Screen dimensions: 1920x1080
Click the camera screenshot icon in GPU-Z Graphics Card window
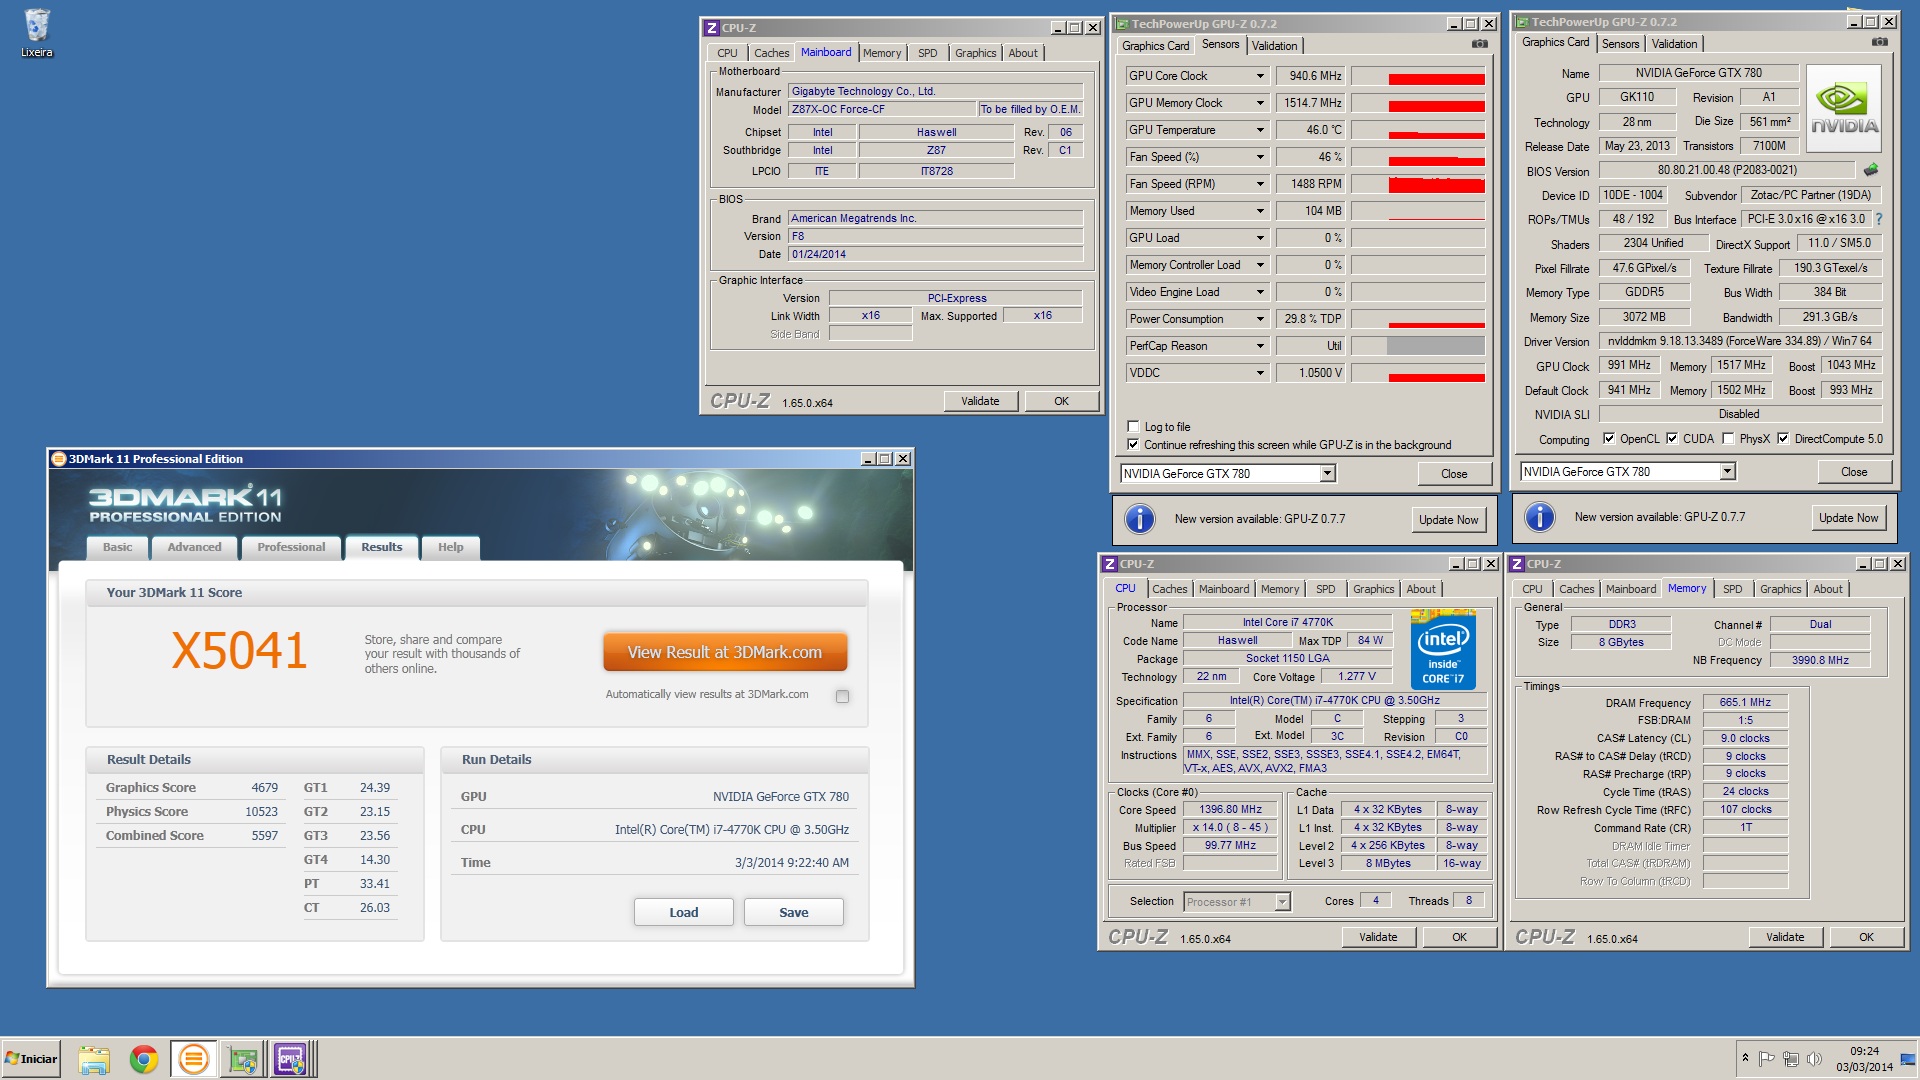(x=1880, y=42)
